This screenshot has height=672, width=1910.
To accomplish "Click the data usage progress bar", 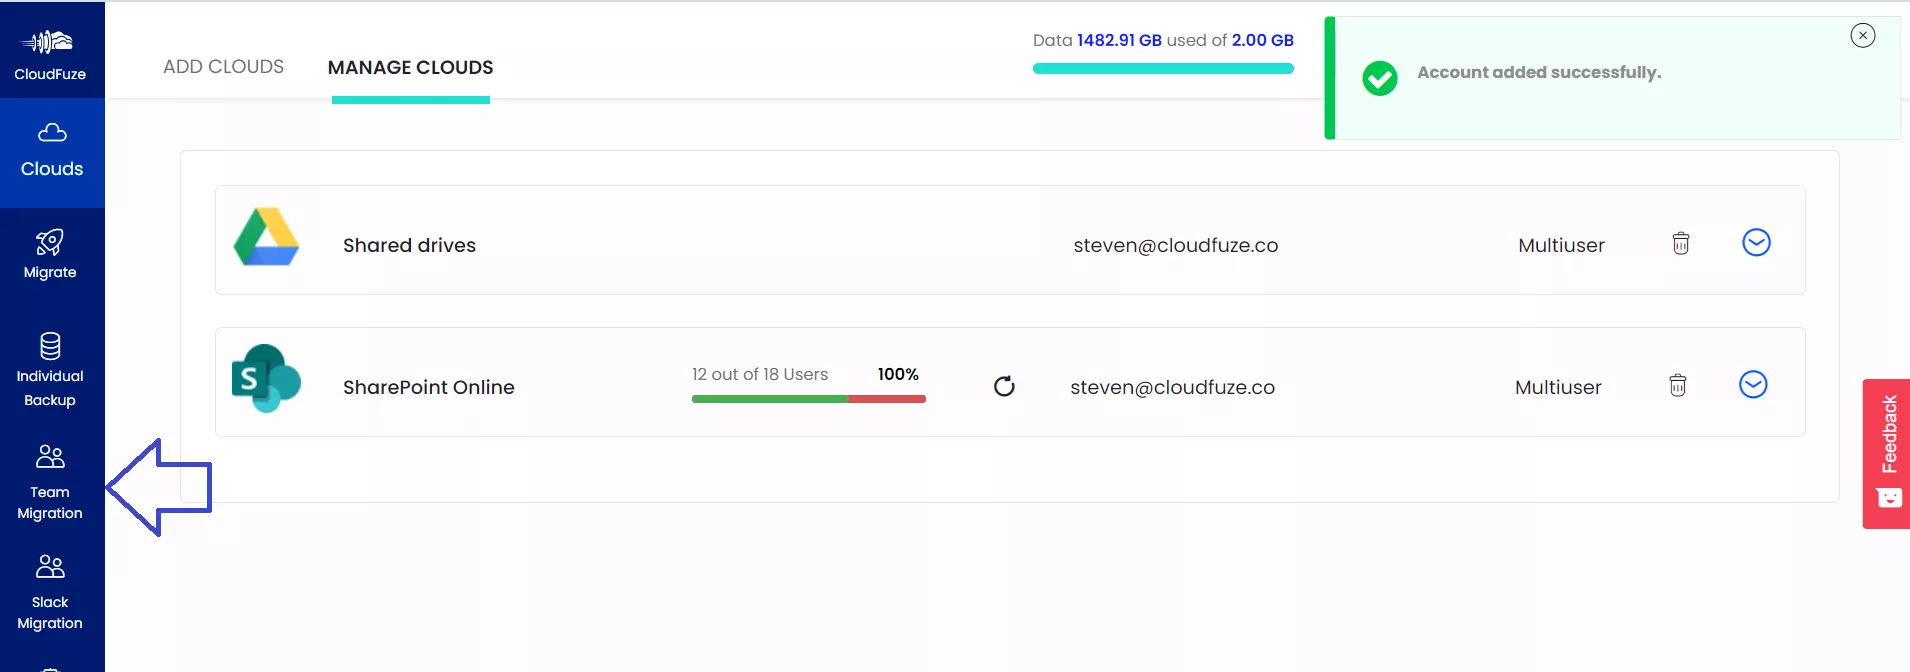I will [x=1163, y=69].
